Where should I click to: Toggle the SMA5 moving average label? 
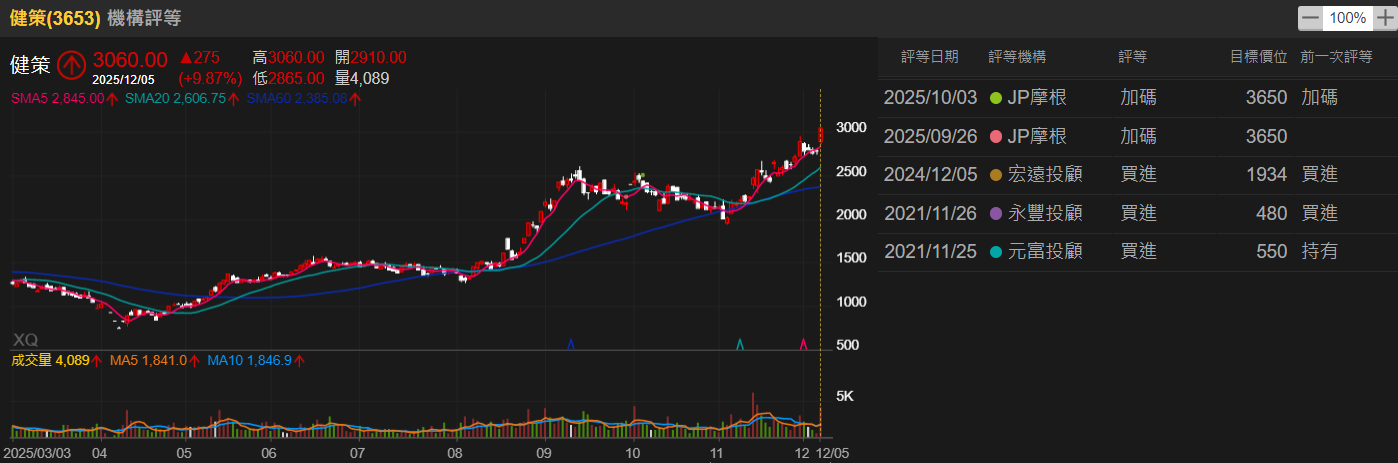[x=58, y=98]
